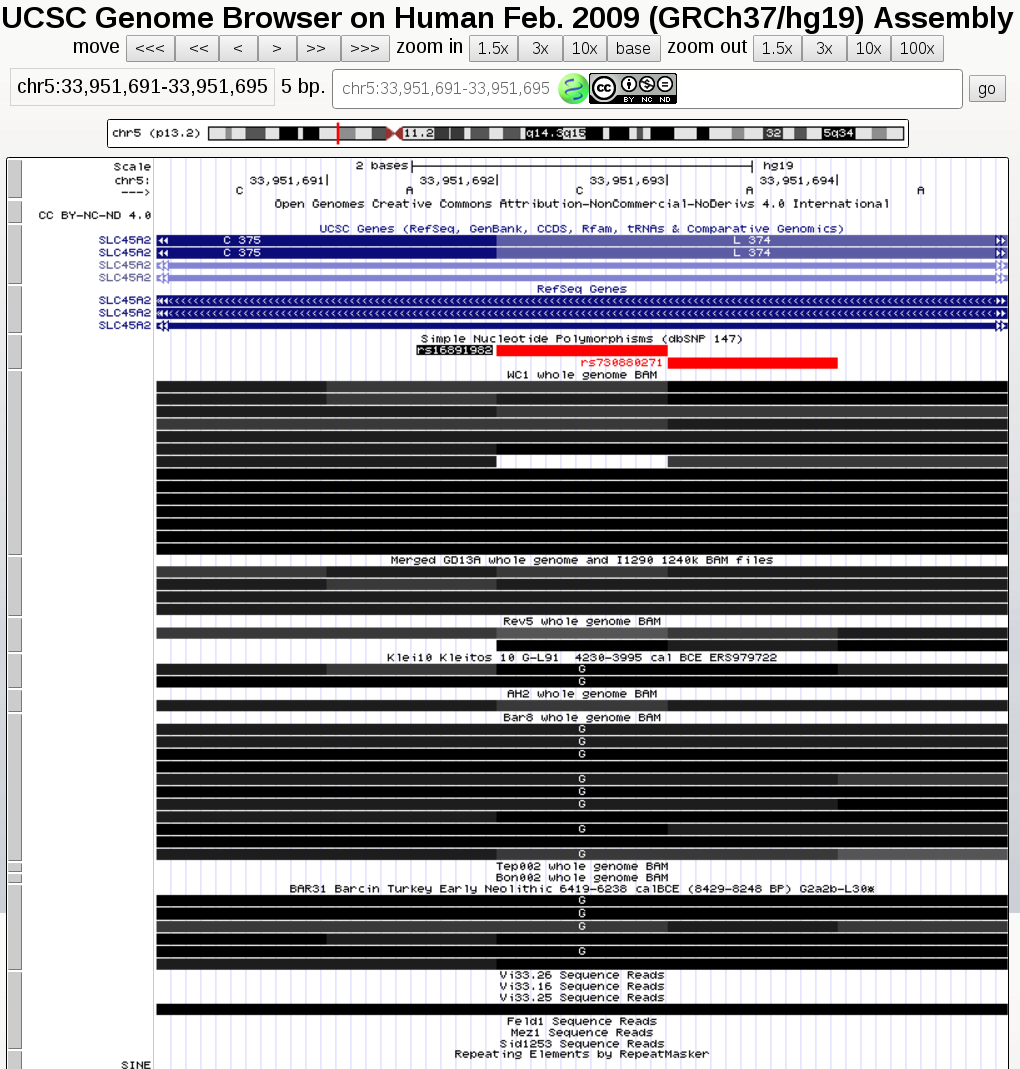Move far right with the >>> button

tap(365, 48)
